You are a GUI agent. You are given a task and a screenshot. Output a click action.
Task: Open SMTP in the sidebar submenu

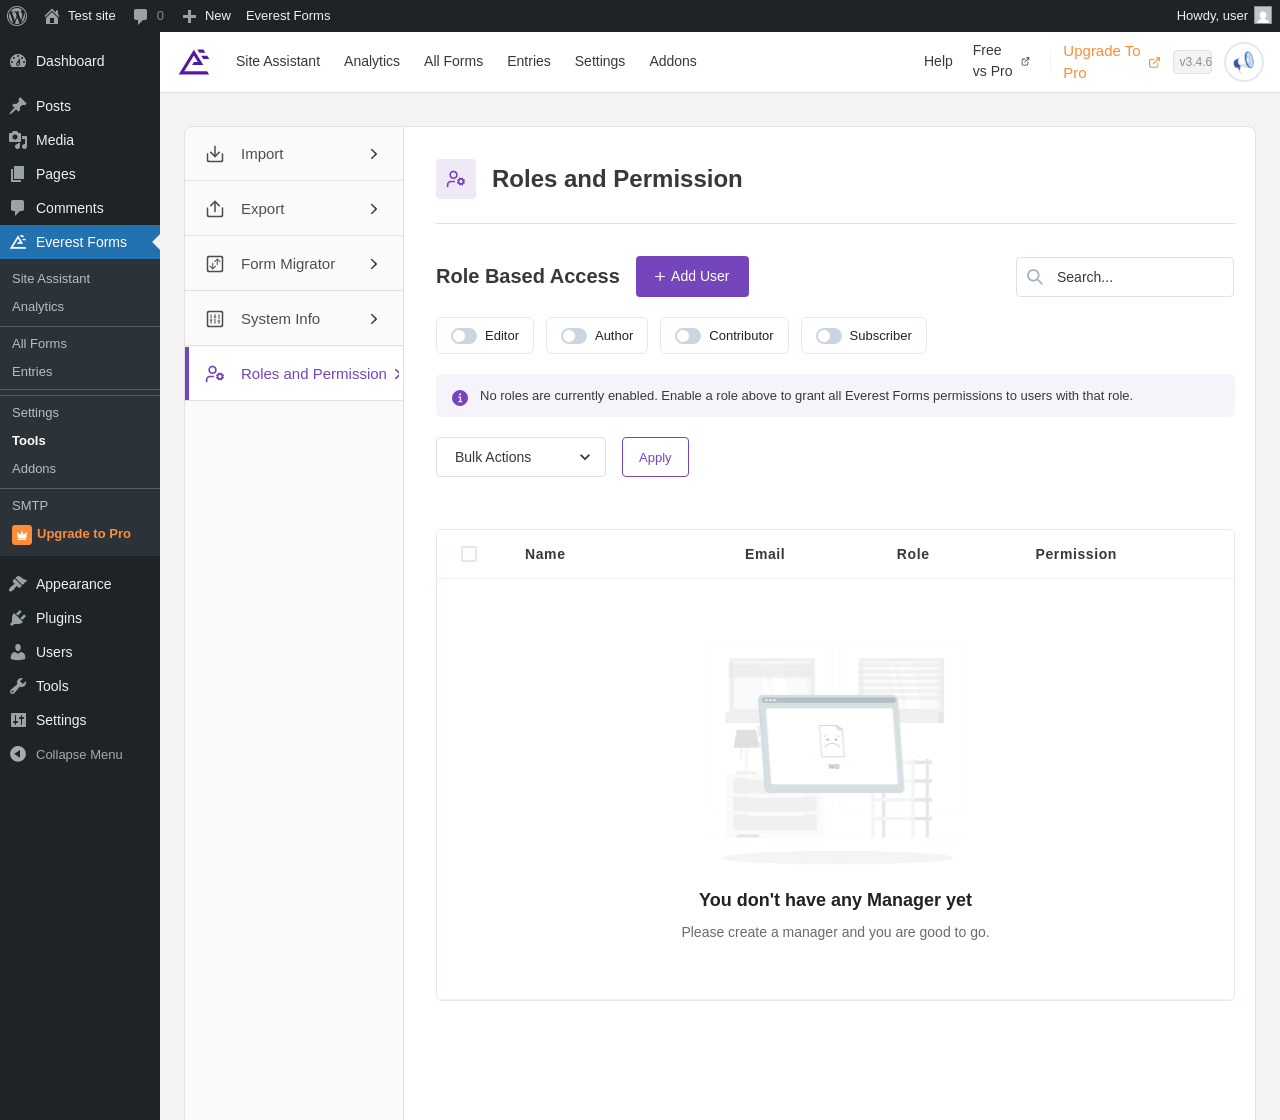[30, 506]
